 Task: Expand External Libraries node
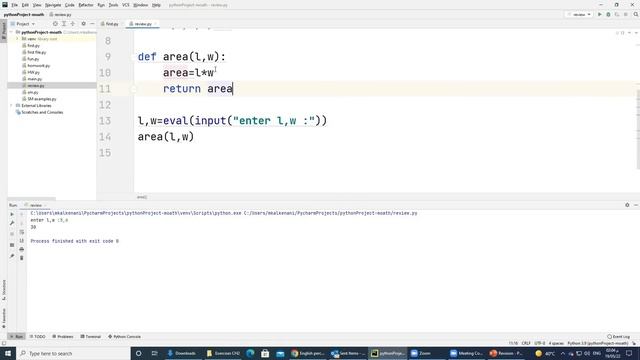[11, 106]
